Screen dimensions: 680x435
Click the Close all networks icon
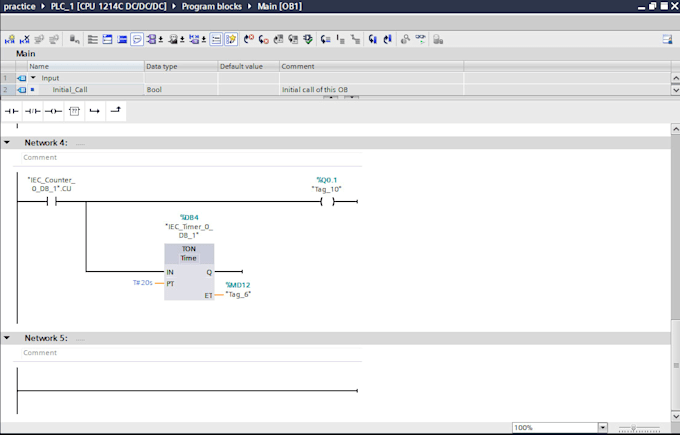pos(107,40)
